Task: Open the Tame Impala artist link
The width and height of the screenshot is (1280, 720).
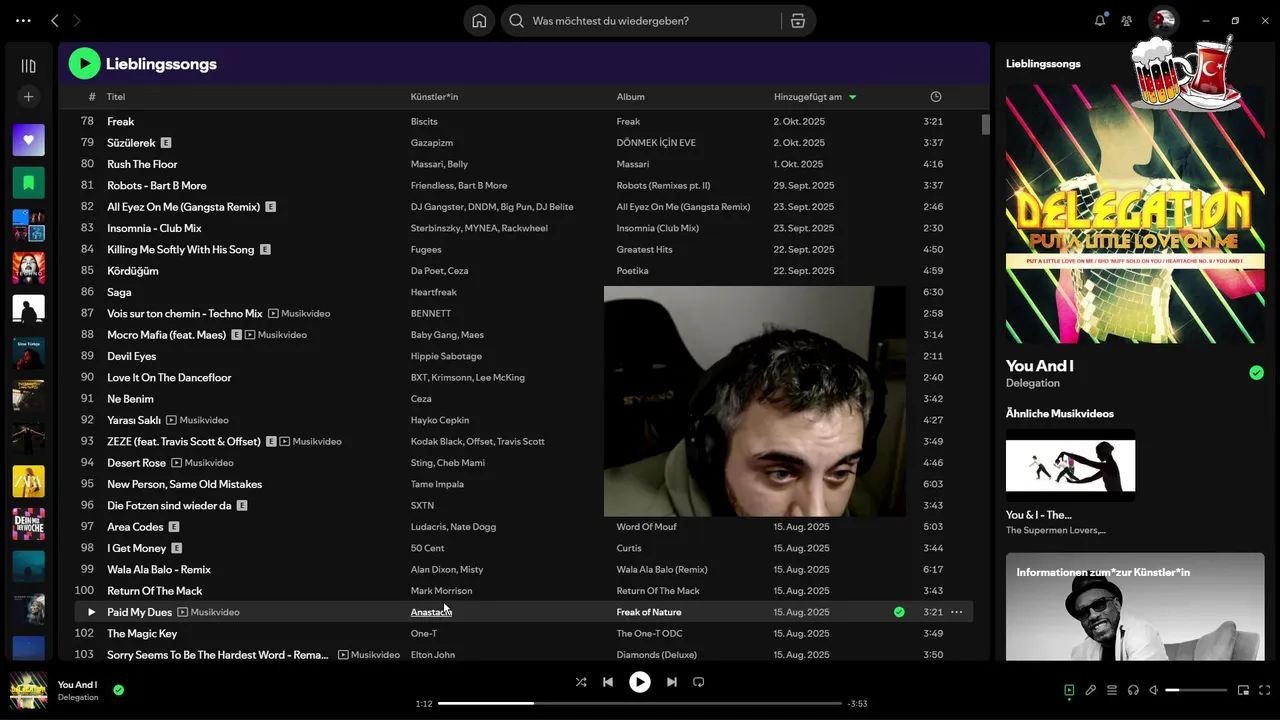Action: point(437,484)
